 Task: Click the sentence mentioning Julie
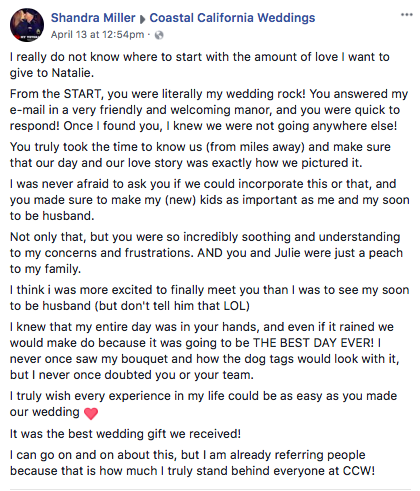point(206,261)
